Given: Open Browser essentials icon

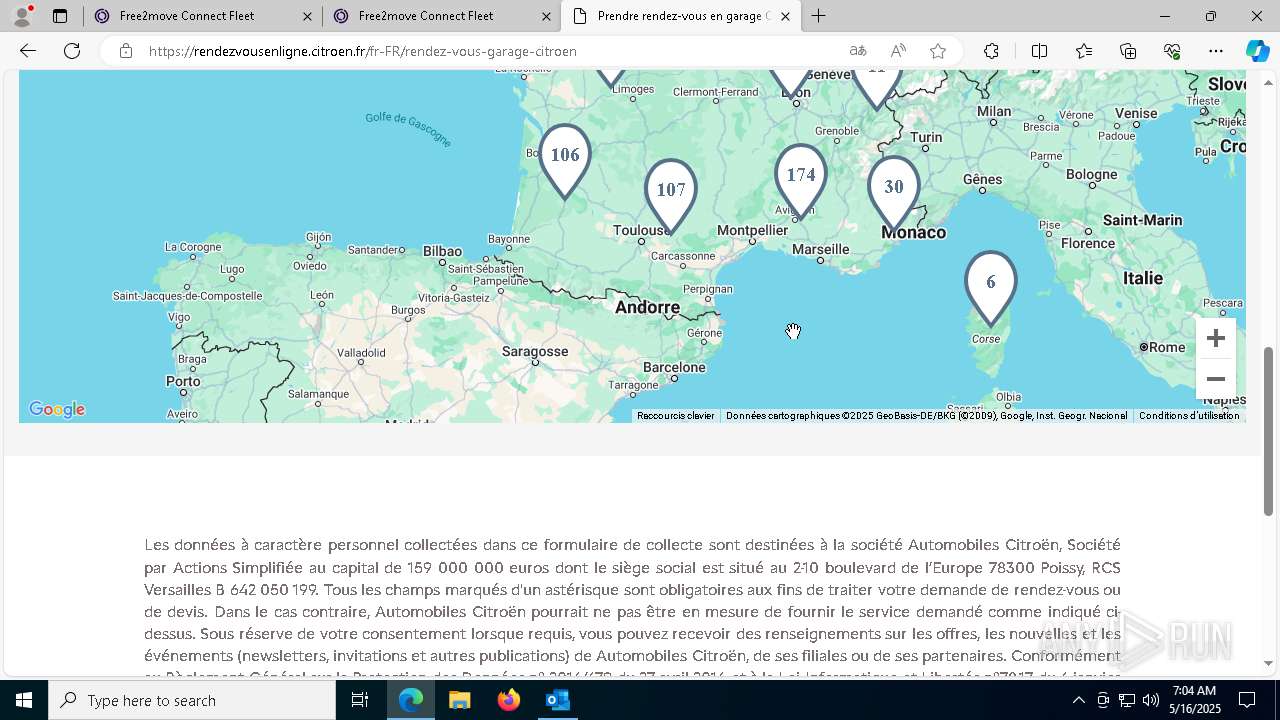Looking at the screenshot, I should [1172, 51].
